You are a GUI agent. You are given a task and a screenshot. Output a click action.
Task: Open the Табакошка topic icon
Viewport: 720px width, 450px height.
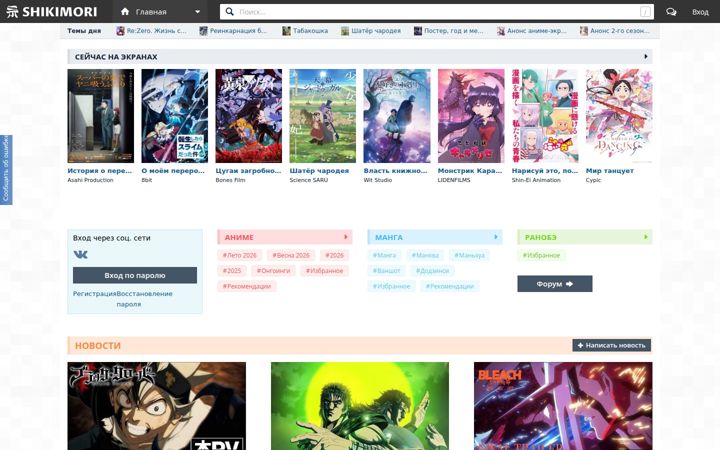pyautogui.click(x=287, y=31)
